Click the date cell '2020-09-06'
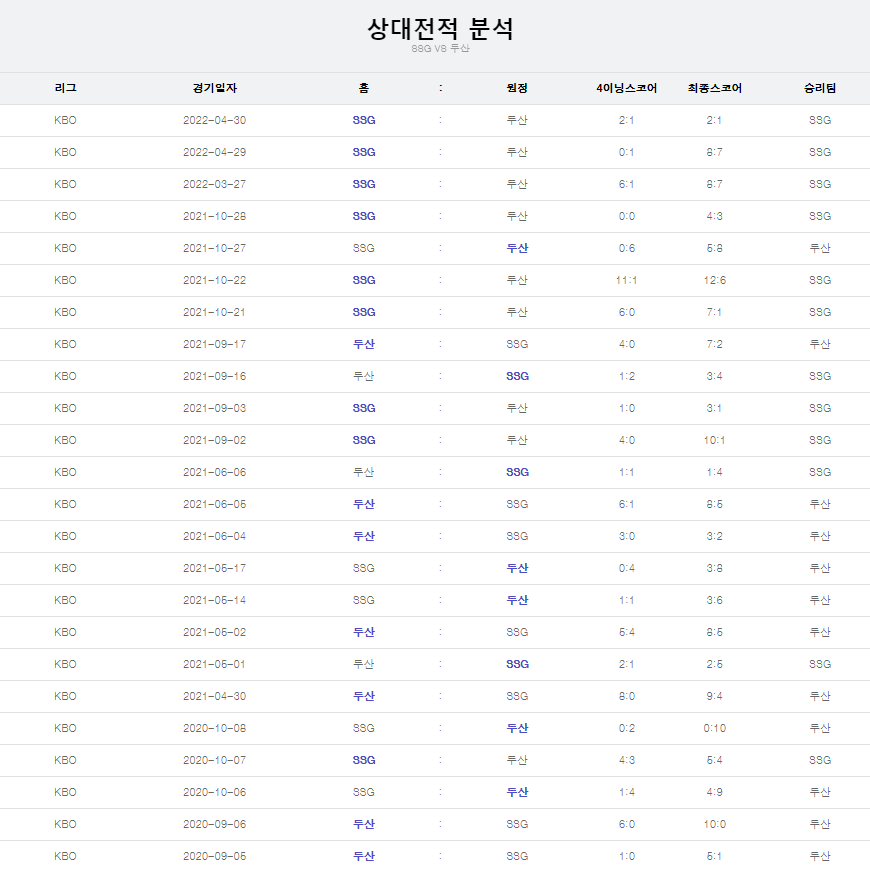 [x=215, y=825]
